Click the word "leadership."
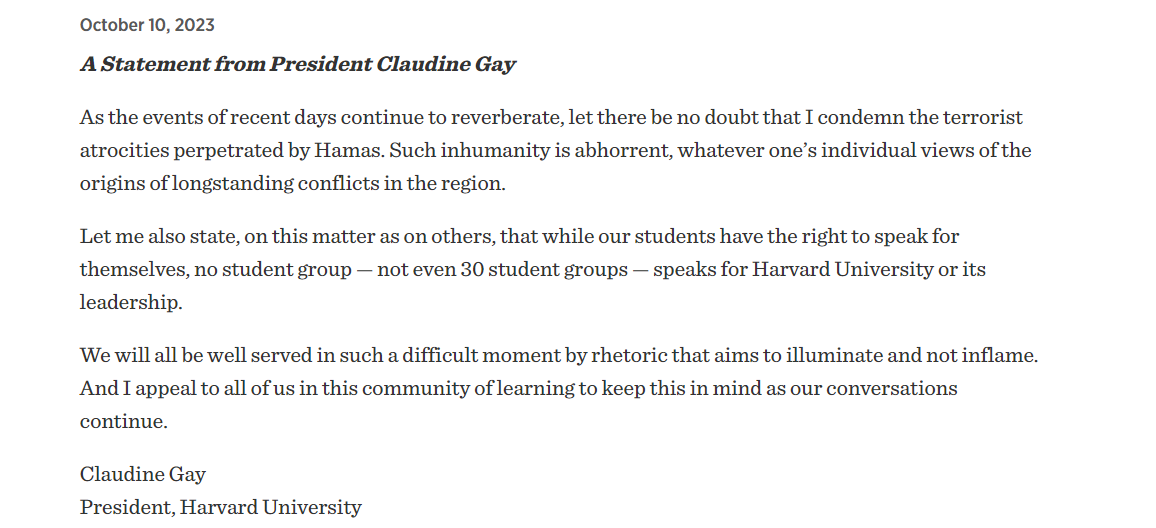Image resolution: width=1156 pixels, height=528 pixels. (x=131, y=303)
